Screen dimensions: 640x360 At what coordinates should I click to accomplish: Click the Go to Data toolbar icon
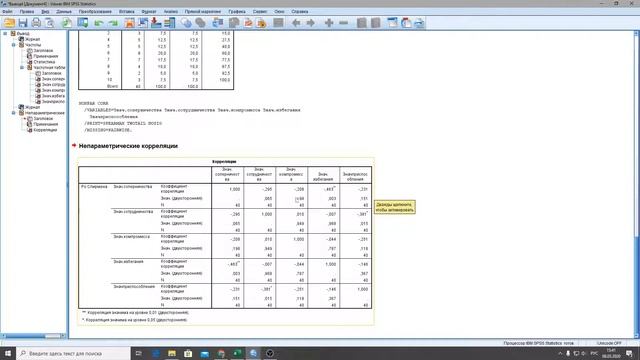[129, 23]
